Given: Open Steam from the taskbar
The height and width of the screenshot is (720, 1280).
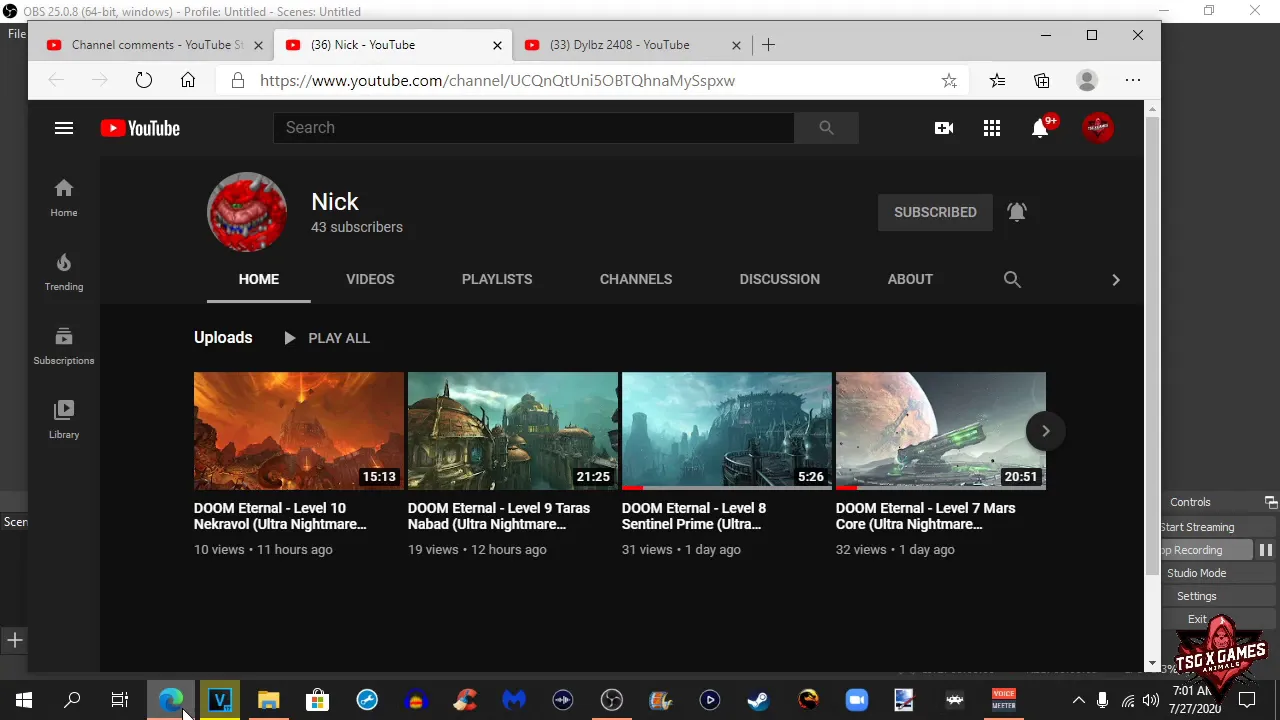Looking at the screenshot, I should (x=758, y=700).
